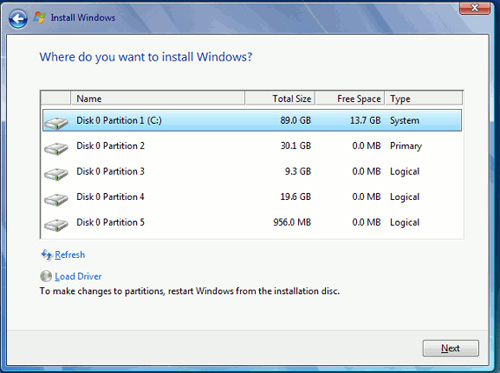The height and width of the screenshot is (373, 500).
Task: Click the 89.0 GB total size value
Action: [x=295, y=120]
